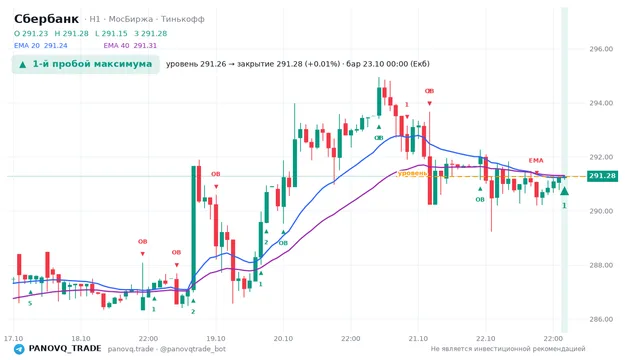Open the @panovqtrade_bot link

(193, 349)
